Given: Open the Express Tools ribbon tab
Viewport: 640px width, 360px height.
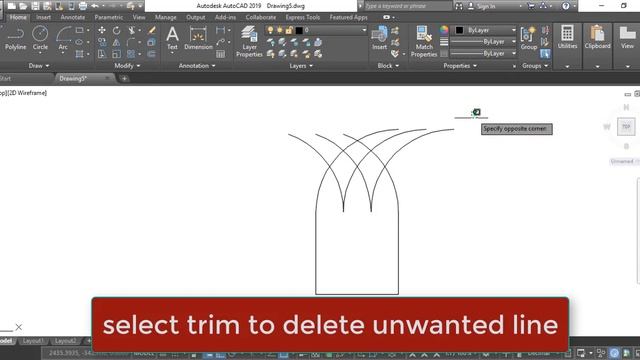Looking at the screenshot, I should [x=302, y=17].
